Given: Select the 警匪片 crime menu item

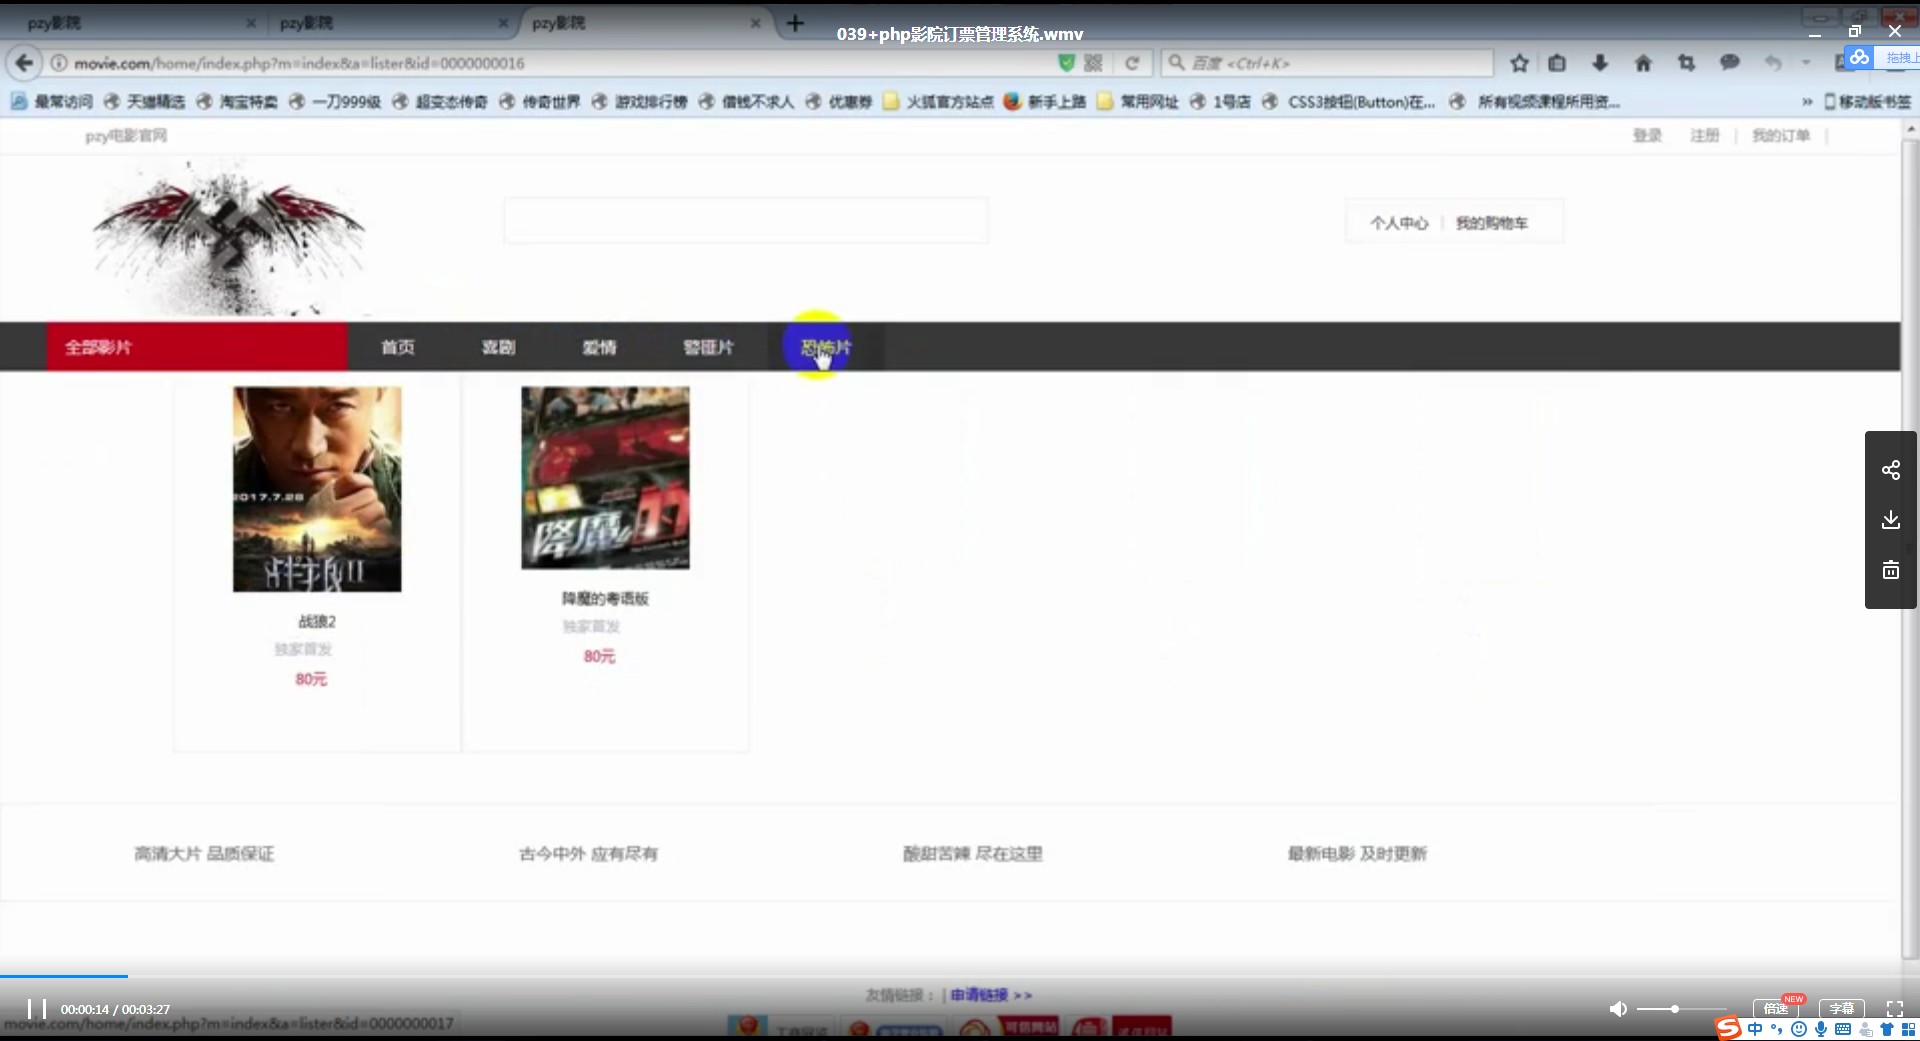Looking at the screenshot, I should [708, 347].
